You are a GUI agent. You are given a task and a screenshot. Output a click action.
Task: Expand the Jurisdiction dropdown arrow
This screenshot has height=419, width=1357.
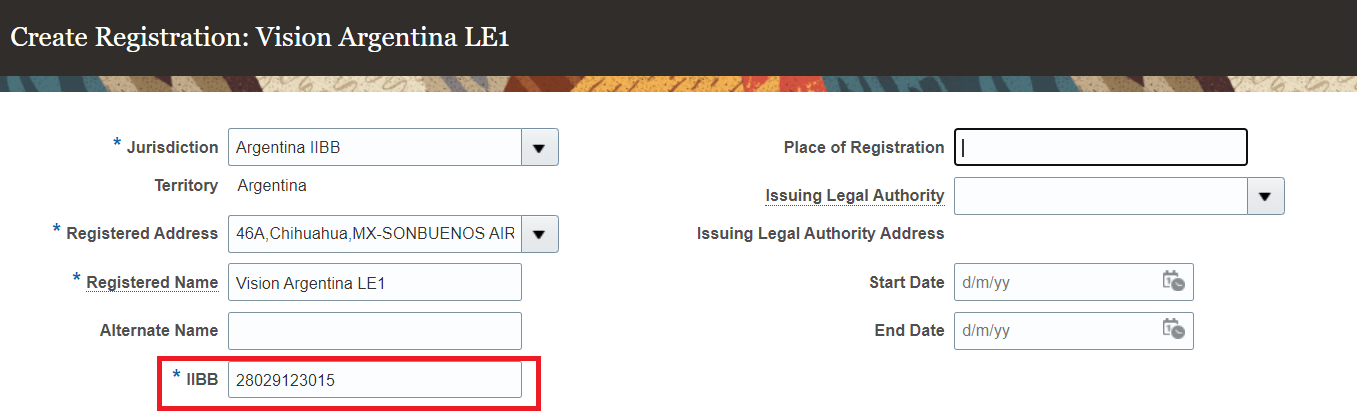(x=539, y=148)
